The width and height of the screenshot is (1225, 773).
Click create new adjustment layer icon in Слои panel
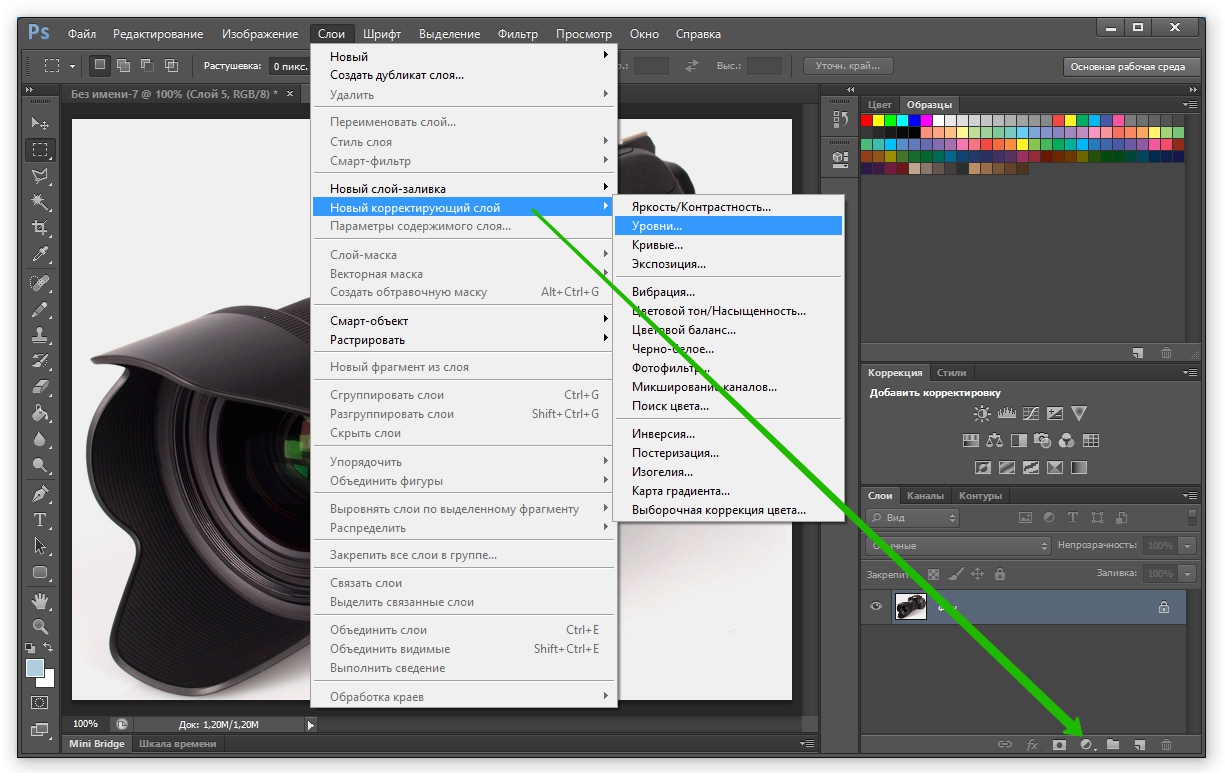pyautogui.click(x=1087, y=744)
